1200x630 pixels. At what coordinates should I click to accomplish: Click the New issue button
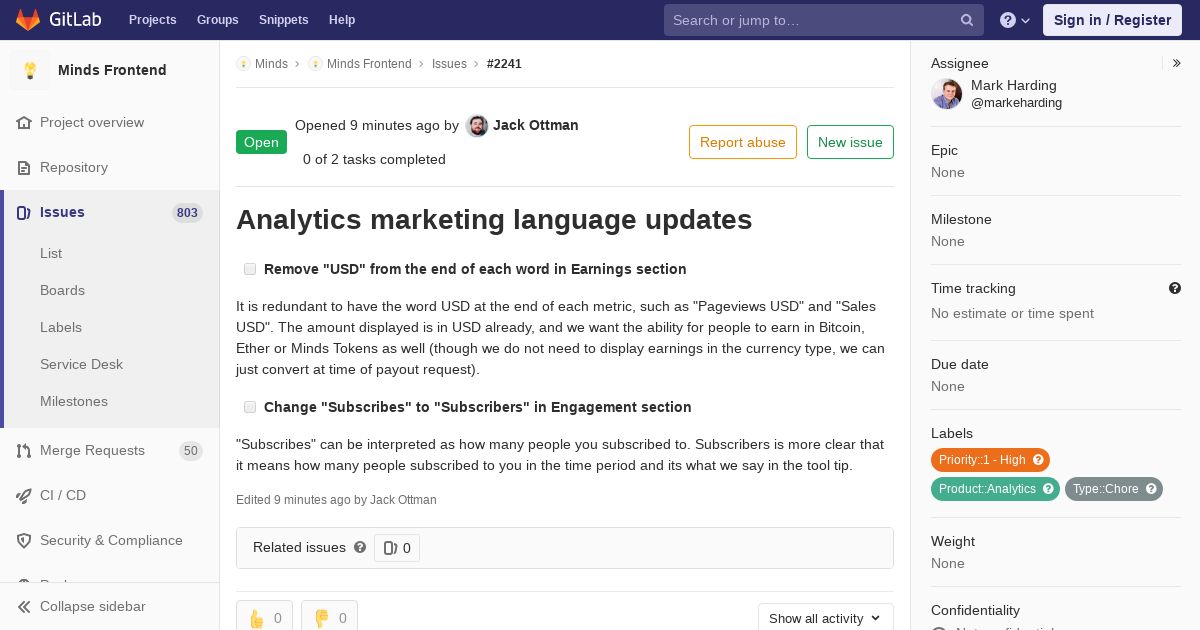click(850, 142)
